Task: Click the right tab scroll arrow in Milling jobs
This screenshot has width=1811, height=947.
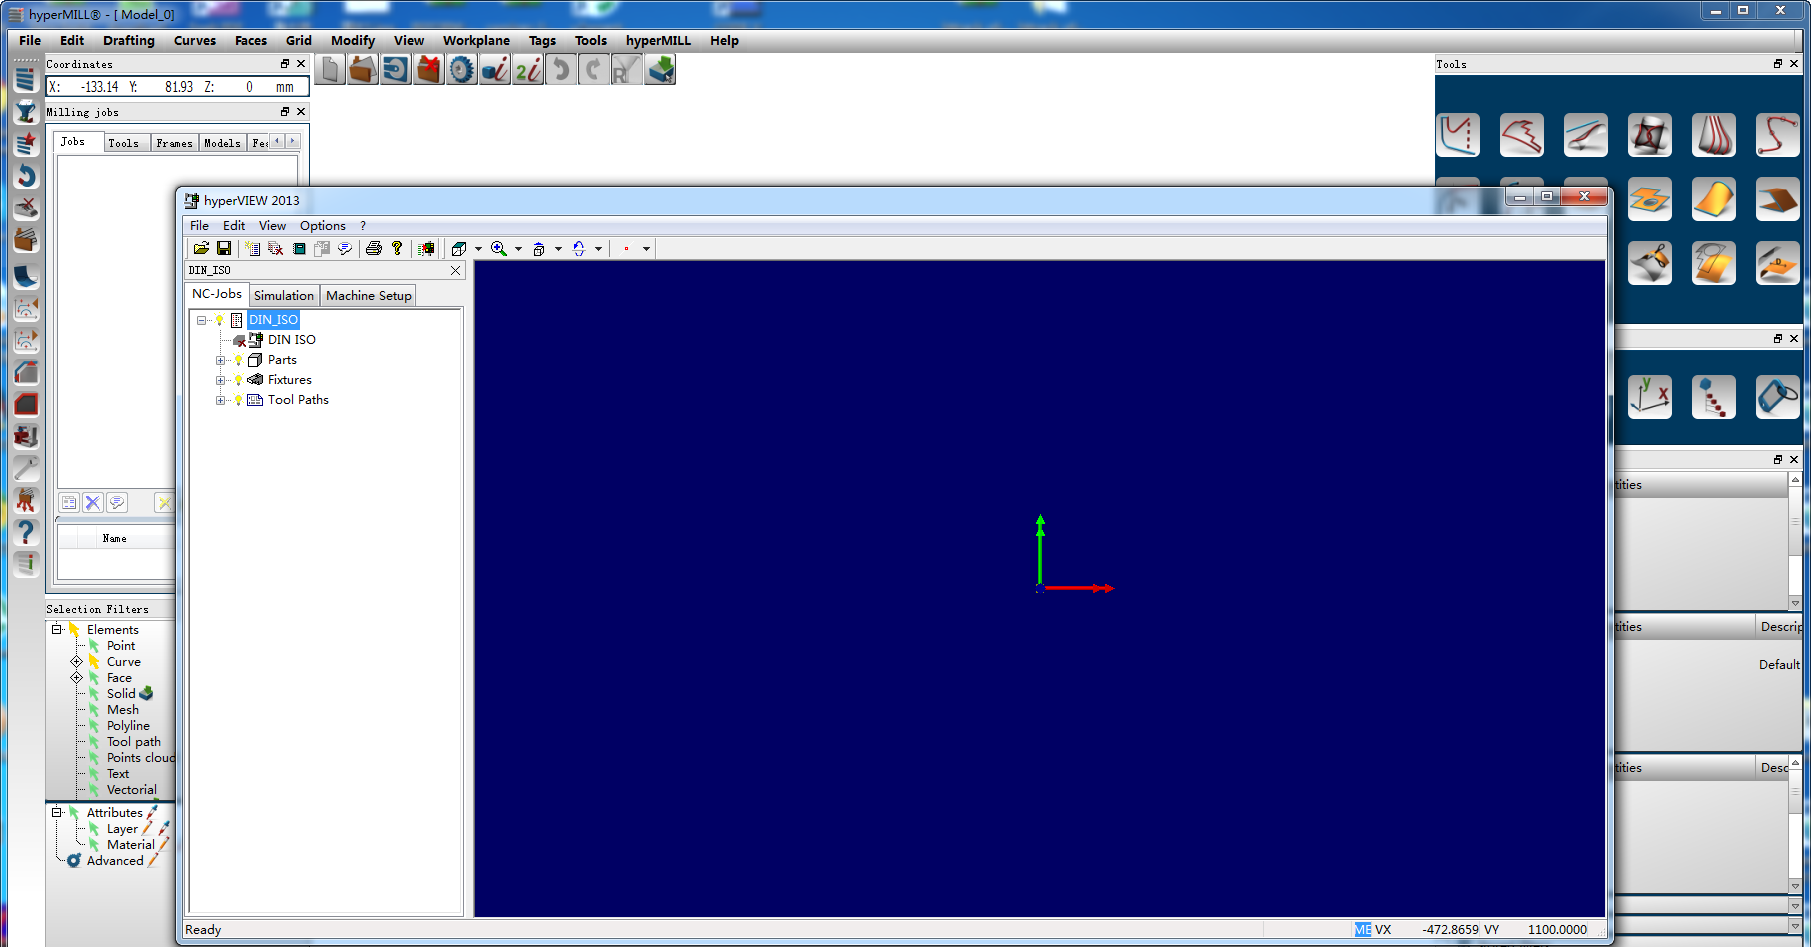Action: coord(292,141)
